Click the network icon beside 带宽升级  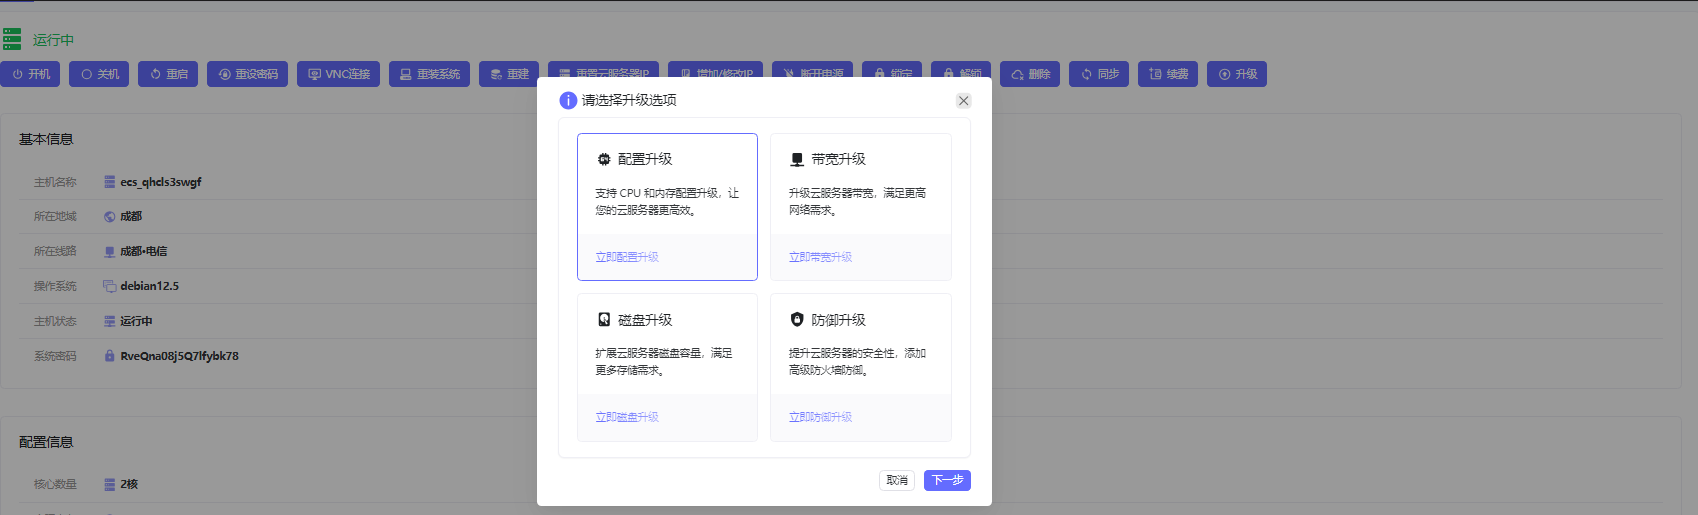797,159
